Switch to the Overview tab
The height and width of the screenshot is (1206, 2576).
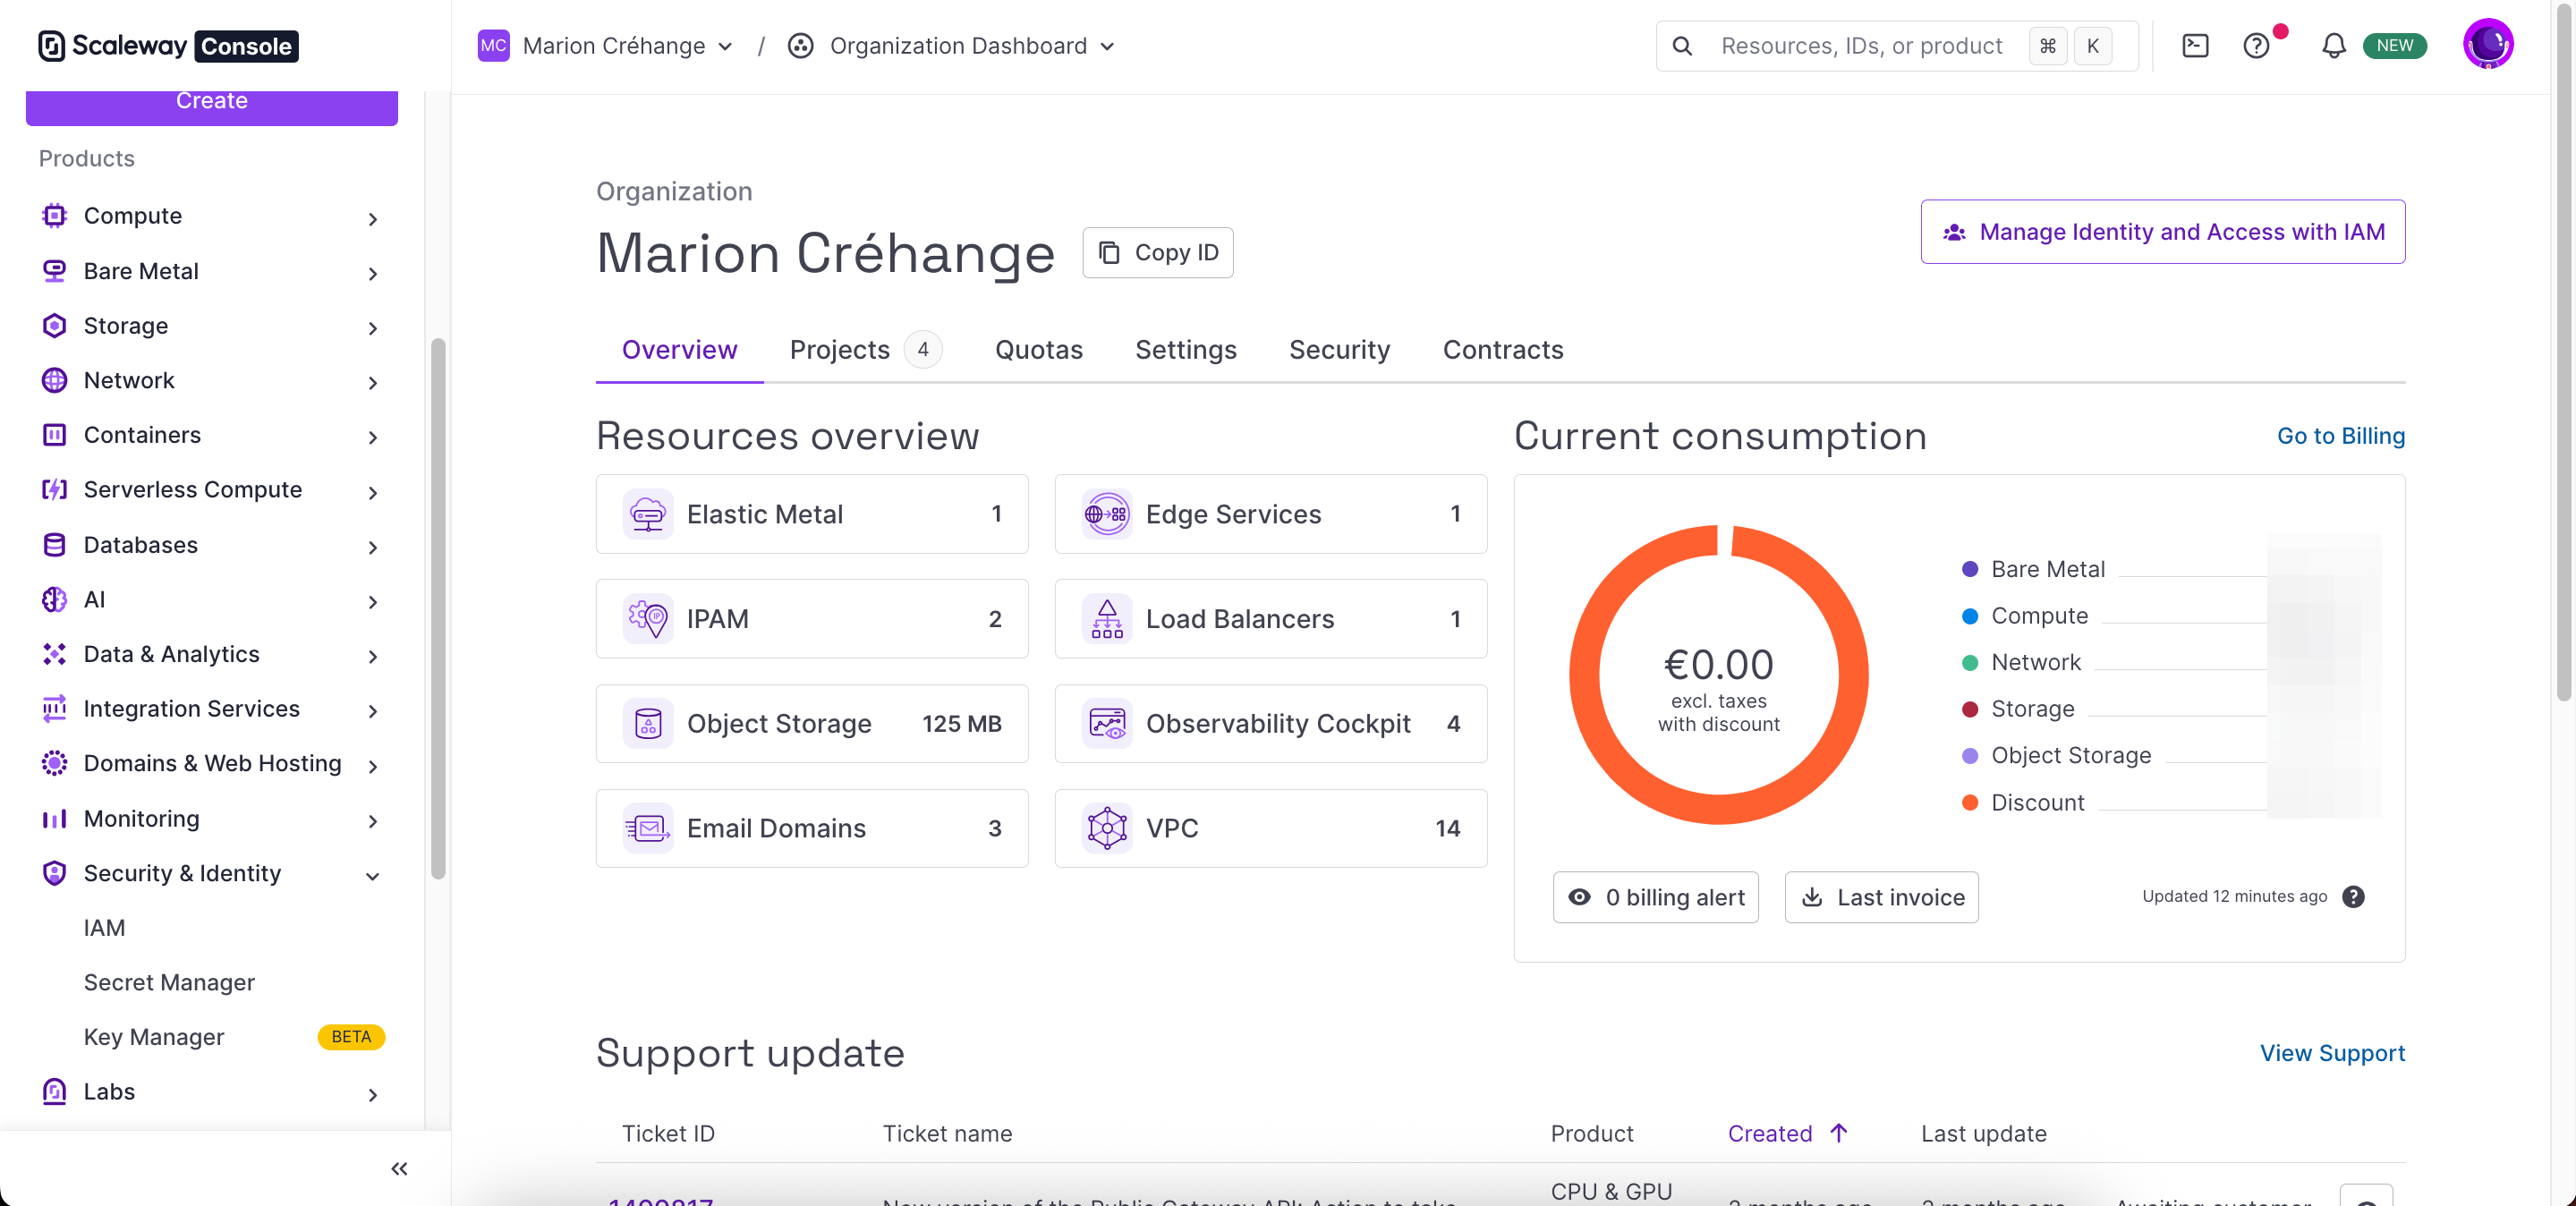click(x=679, y=349)
